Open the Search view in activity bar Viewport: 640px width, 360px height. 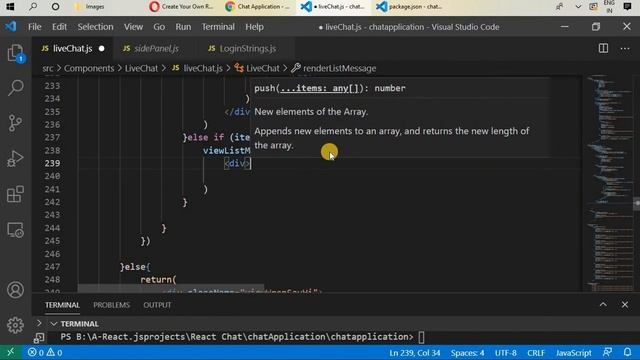pyautogui.click(x=16, y=87)
